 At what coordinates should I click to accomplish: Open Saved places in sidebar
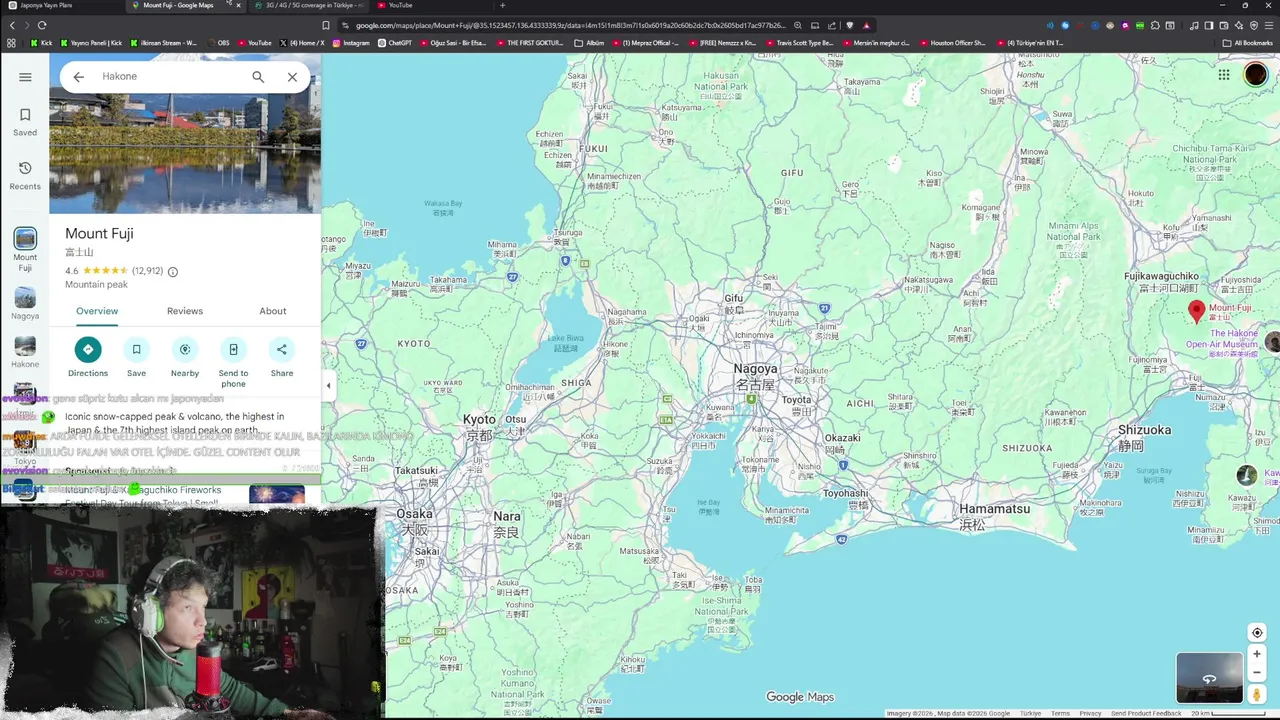click(x=25, y=122)
